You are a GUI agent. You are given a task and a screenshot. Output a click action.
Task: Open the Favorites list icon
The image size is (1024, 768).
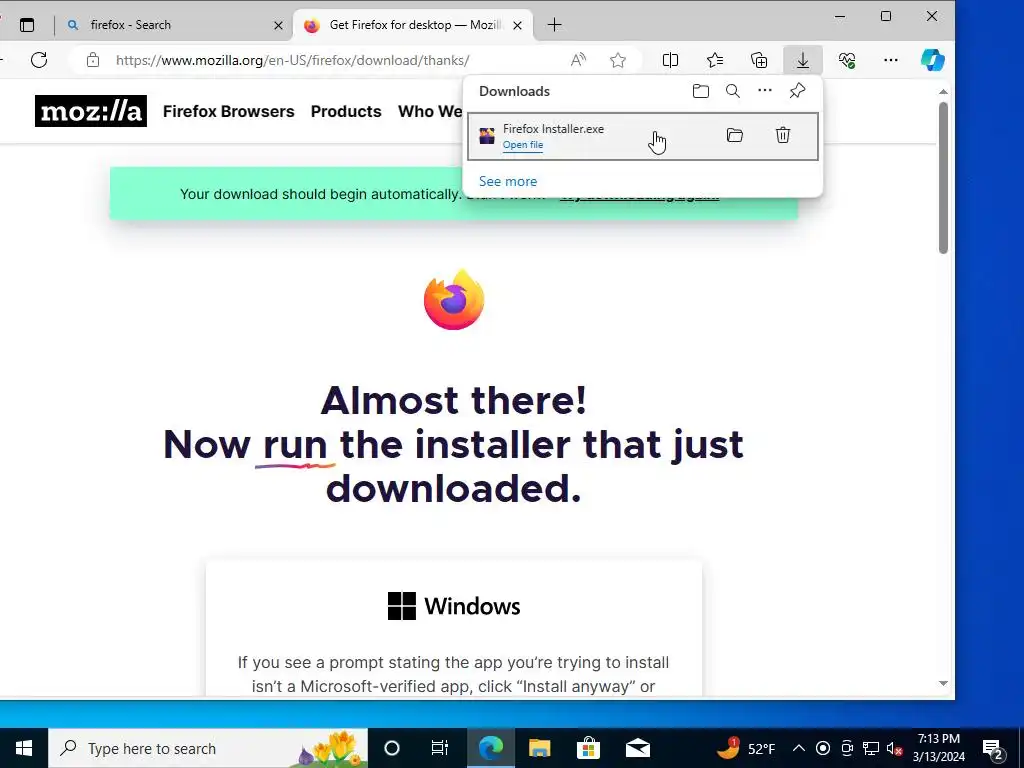714,60
